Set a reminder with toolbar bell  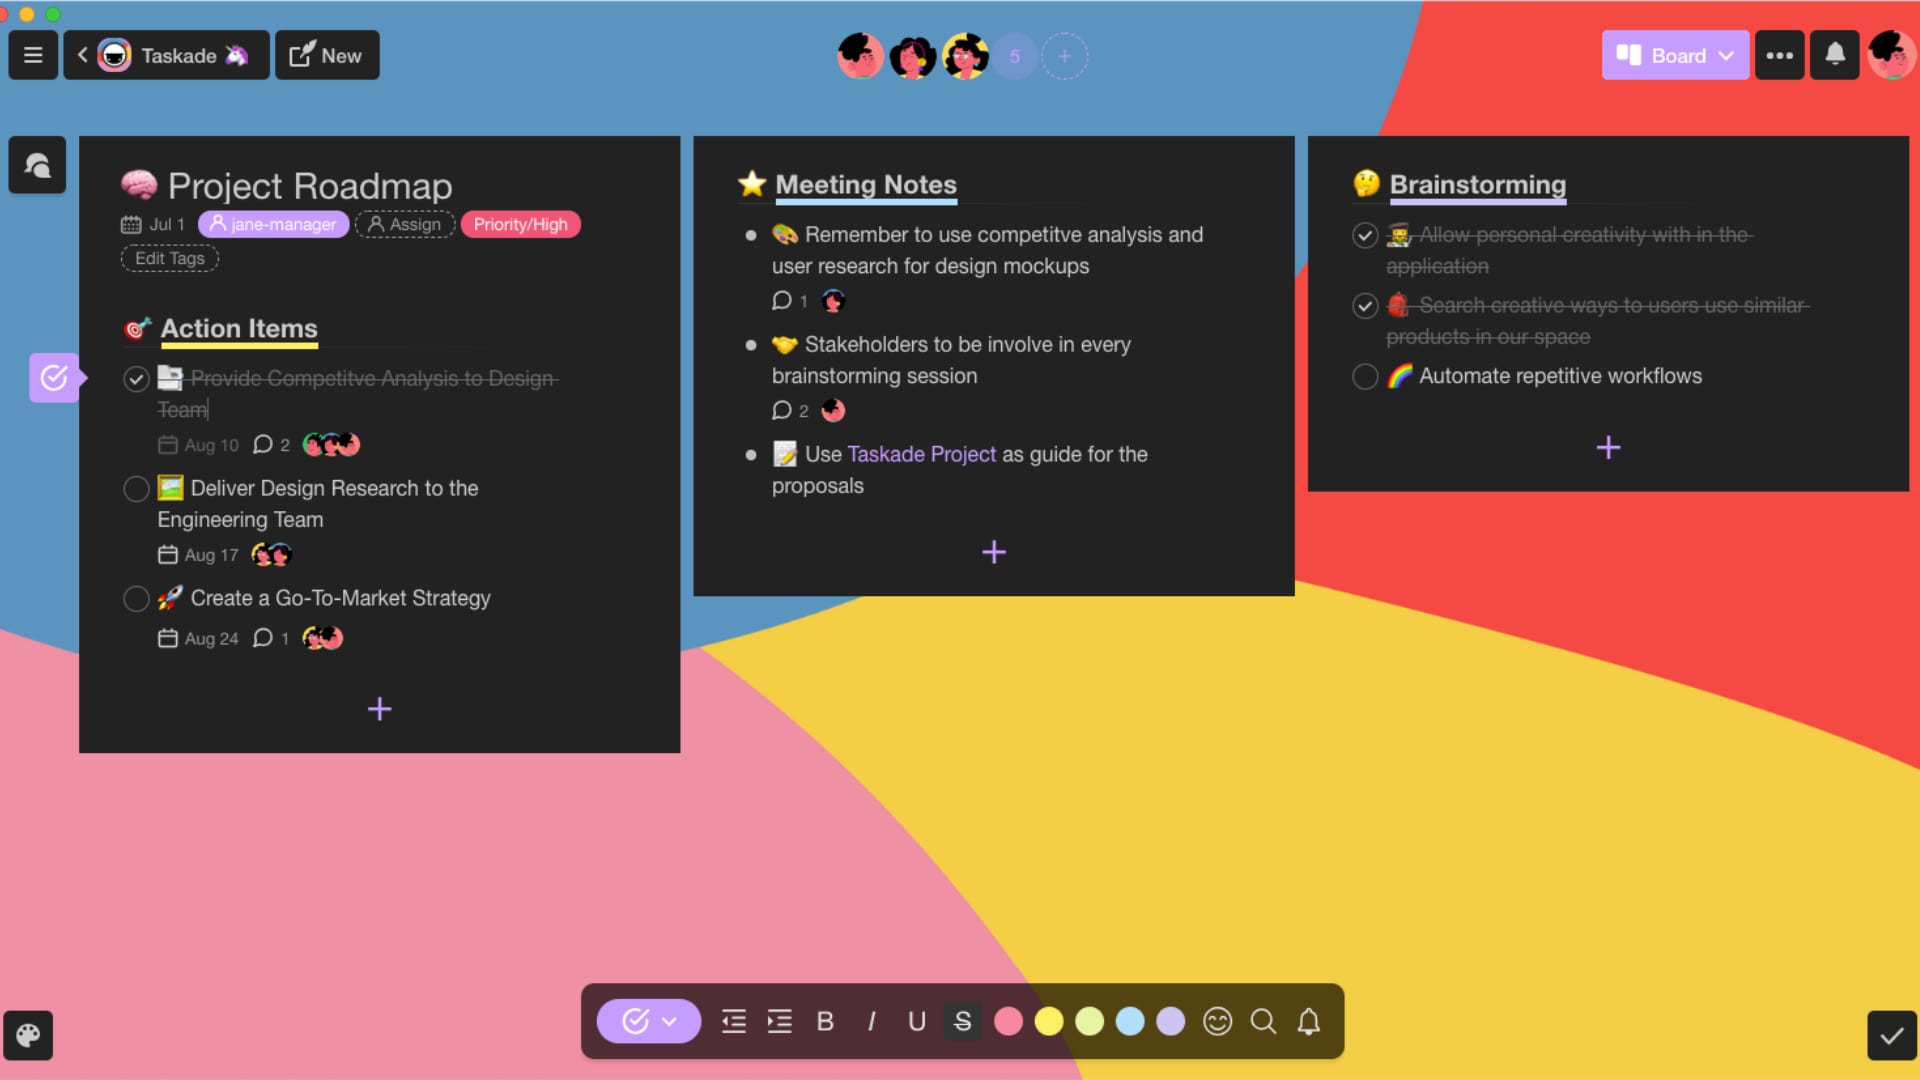[1309, 1021]
